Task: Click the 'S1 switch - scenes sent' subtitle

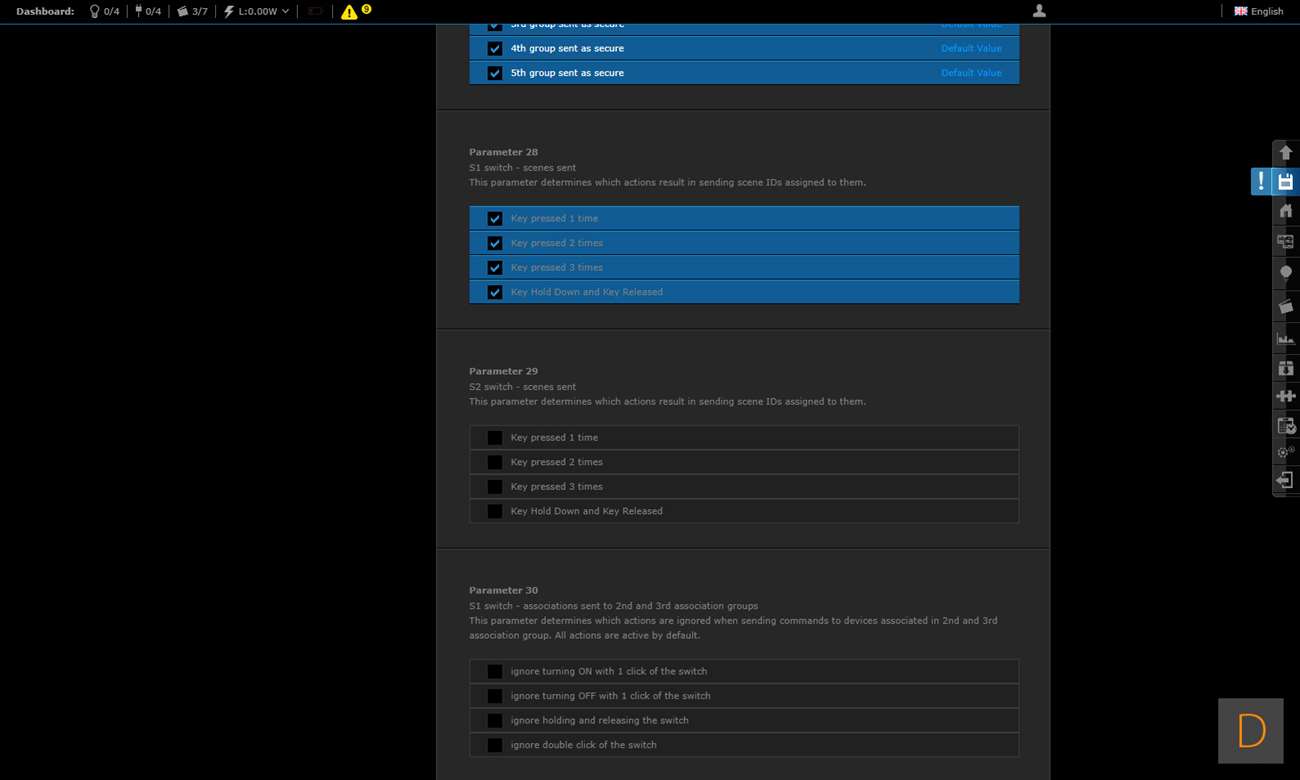Action: [x=522, y=167]
